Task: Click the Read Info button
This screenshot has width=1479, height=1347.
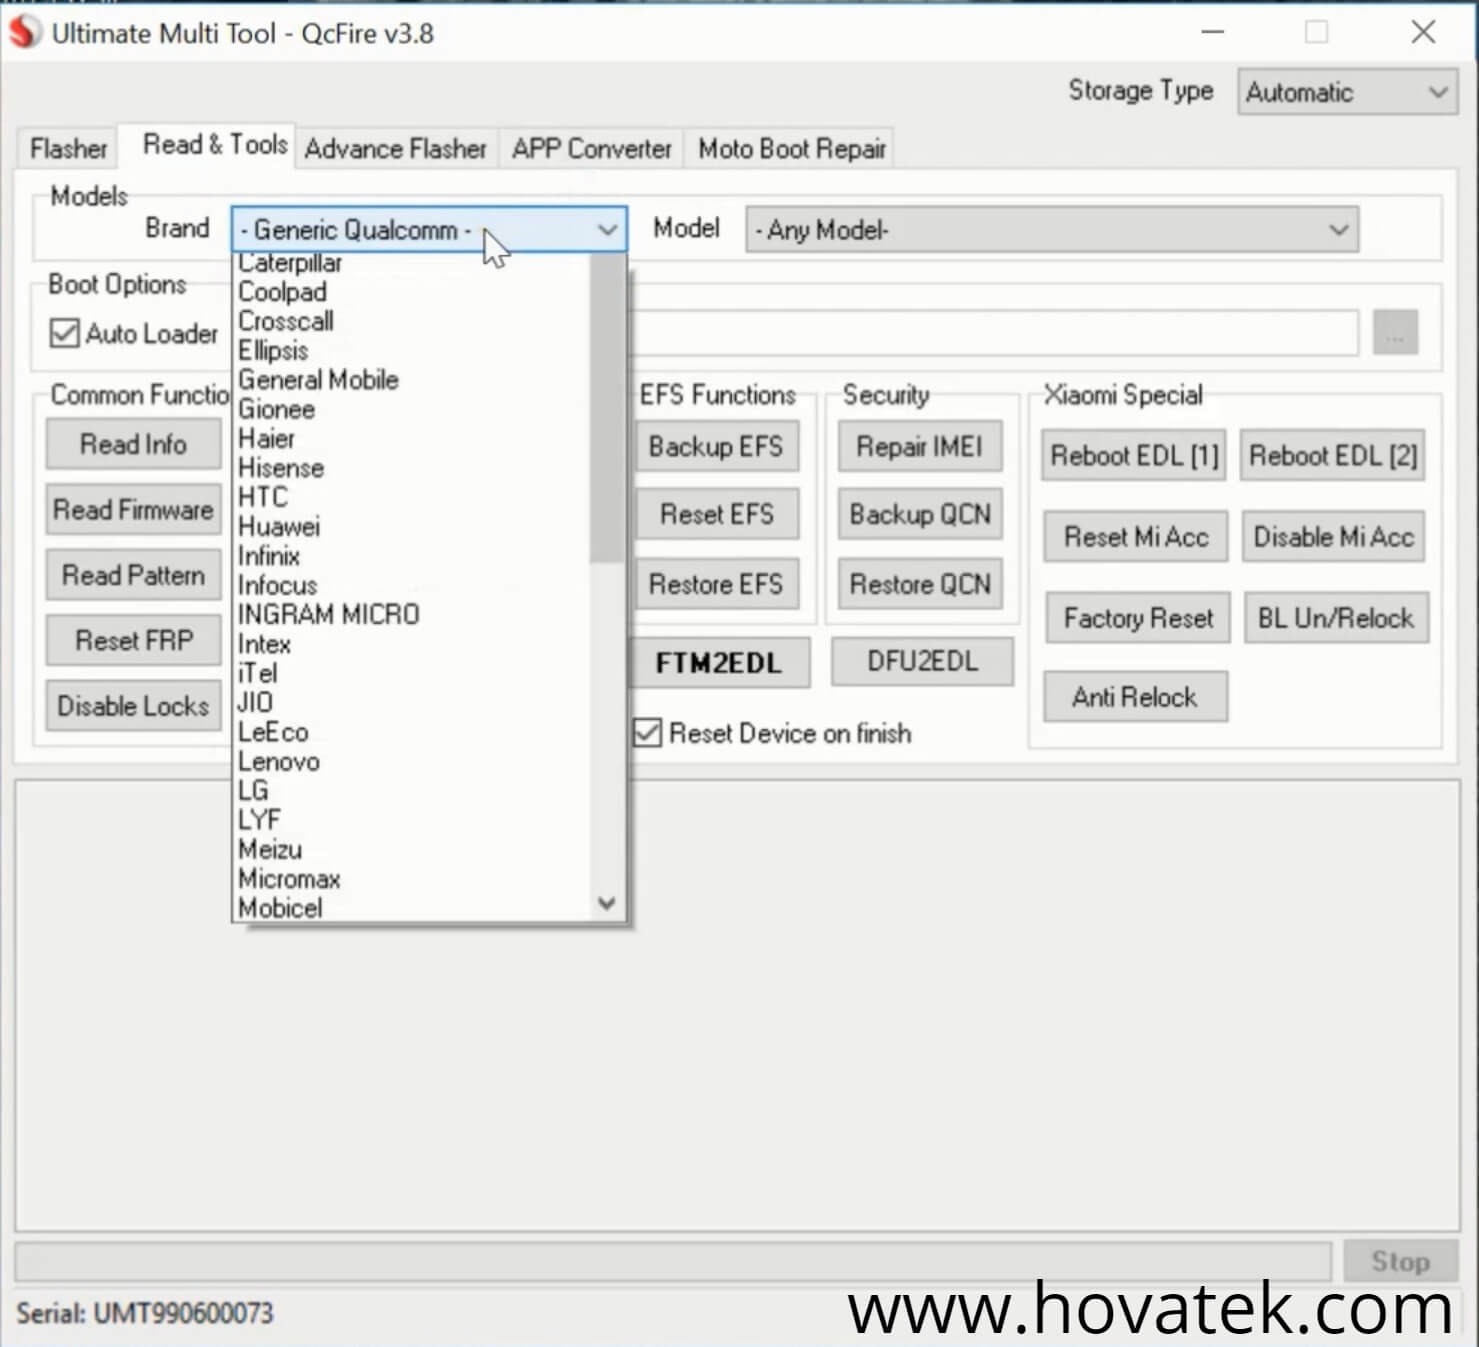Action: (x=133, y=444)
